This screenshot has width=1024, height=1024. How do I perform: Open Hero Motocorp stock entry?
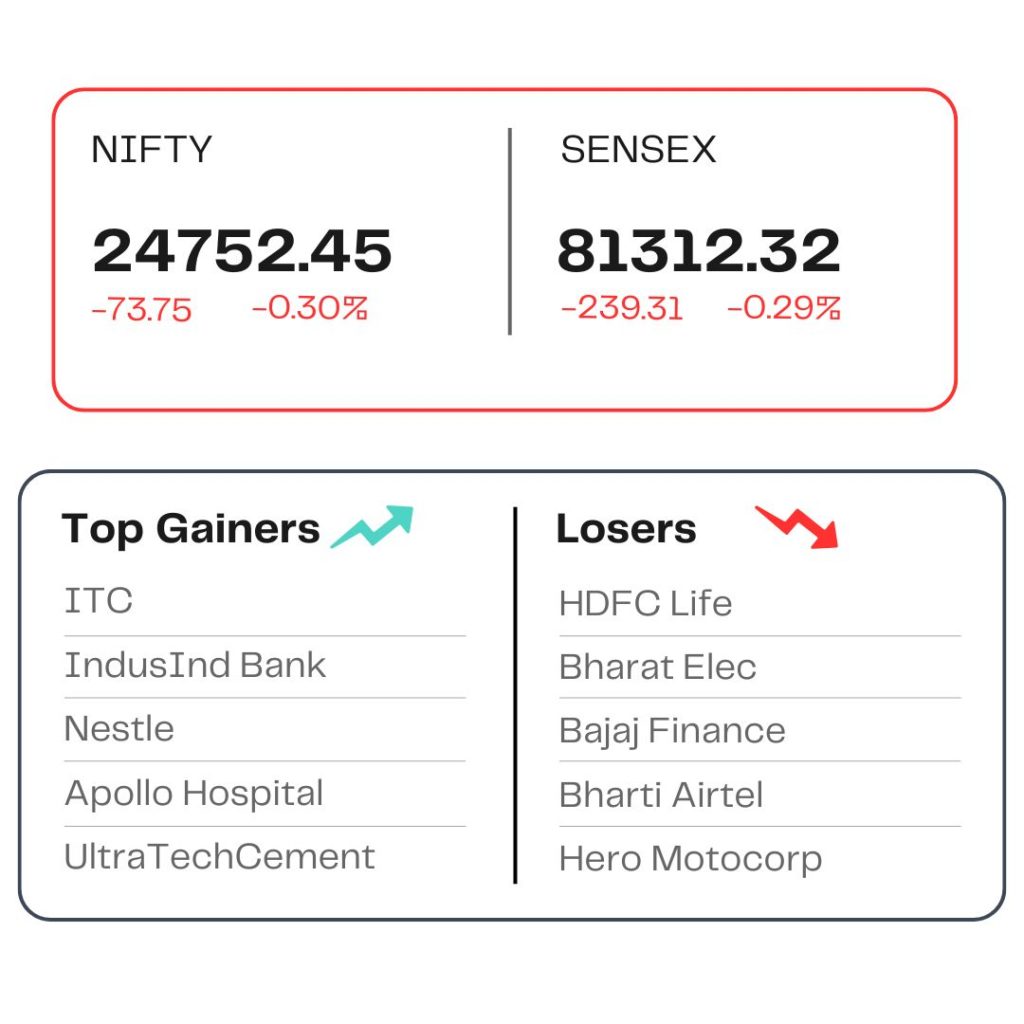pyautogui.click(x=690, y=859)
